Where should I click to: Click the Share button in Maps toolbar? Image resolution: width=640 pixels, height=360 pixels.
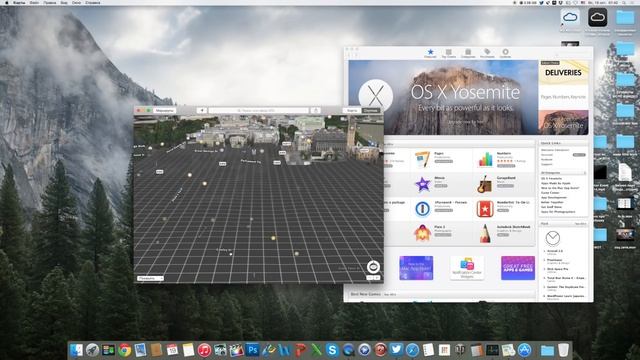coord(316,110)
